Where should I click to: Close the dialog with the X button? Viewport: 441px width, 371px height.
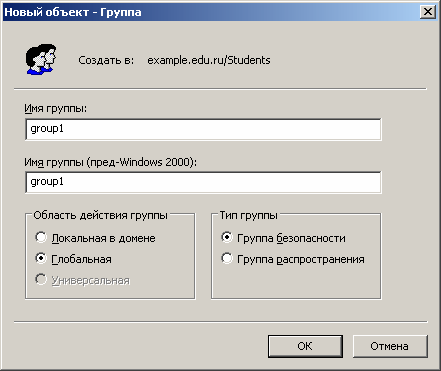coord(428,12)
